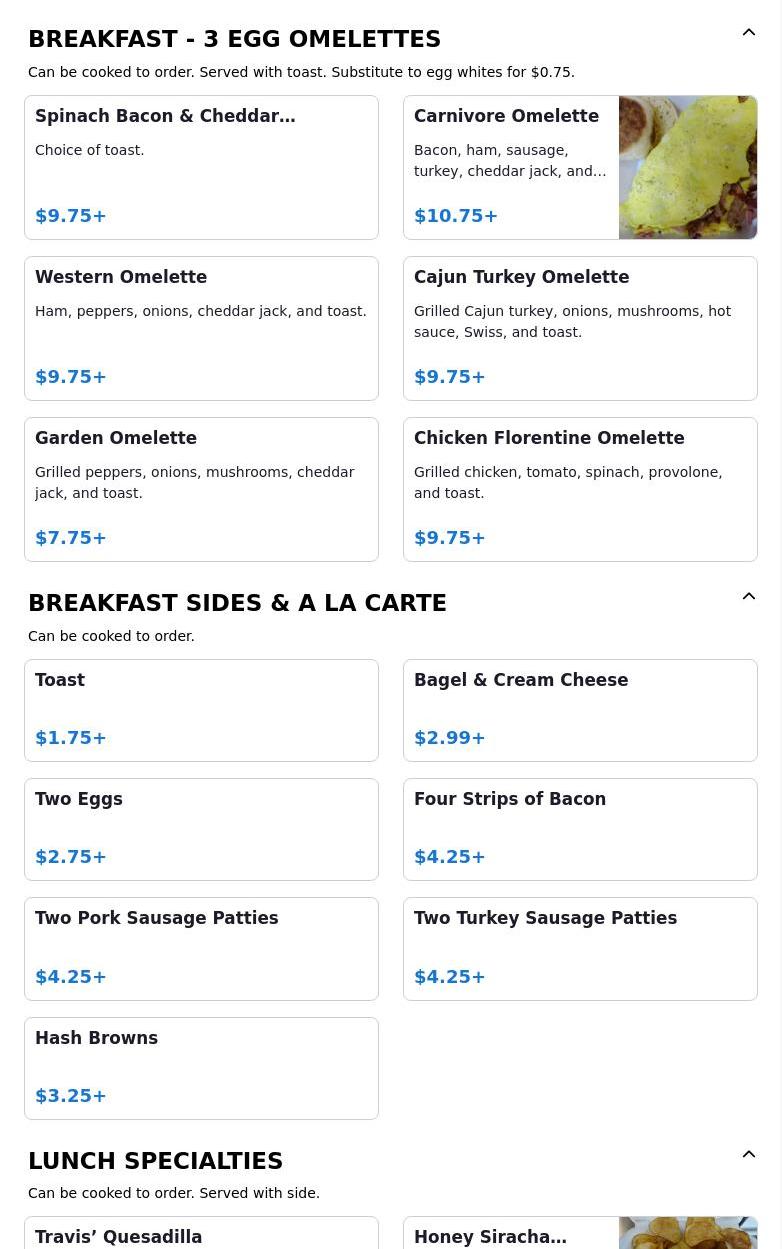Open the Carnivore Omelette photo thumbnail
The height and width of the screenshot is (1249, 782).
(687, 167)
